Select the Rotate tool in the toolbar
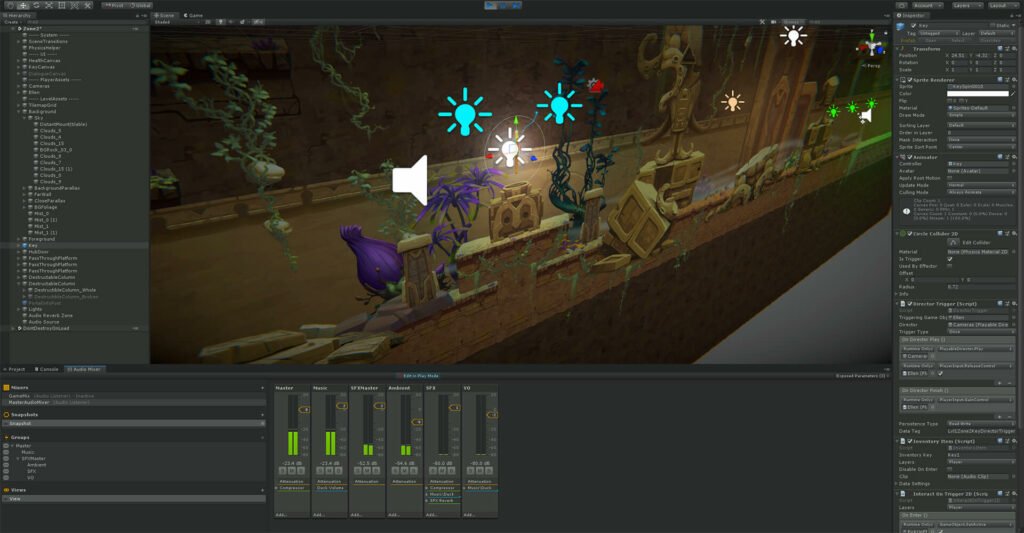This screenshot has height=533, width=1024. [x=38, y=5]
